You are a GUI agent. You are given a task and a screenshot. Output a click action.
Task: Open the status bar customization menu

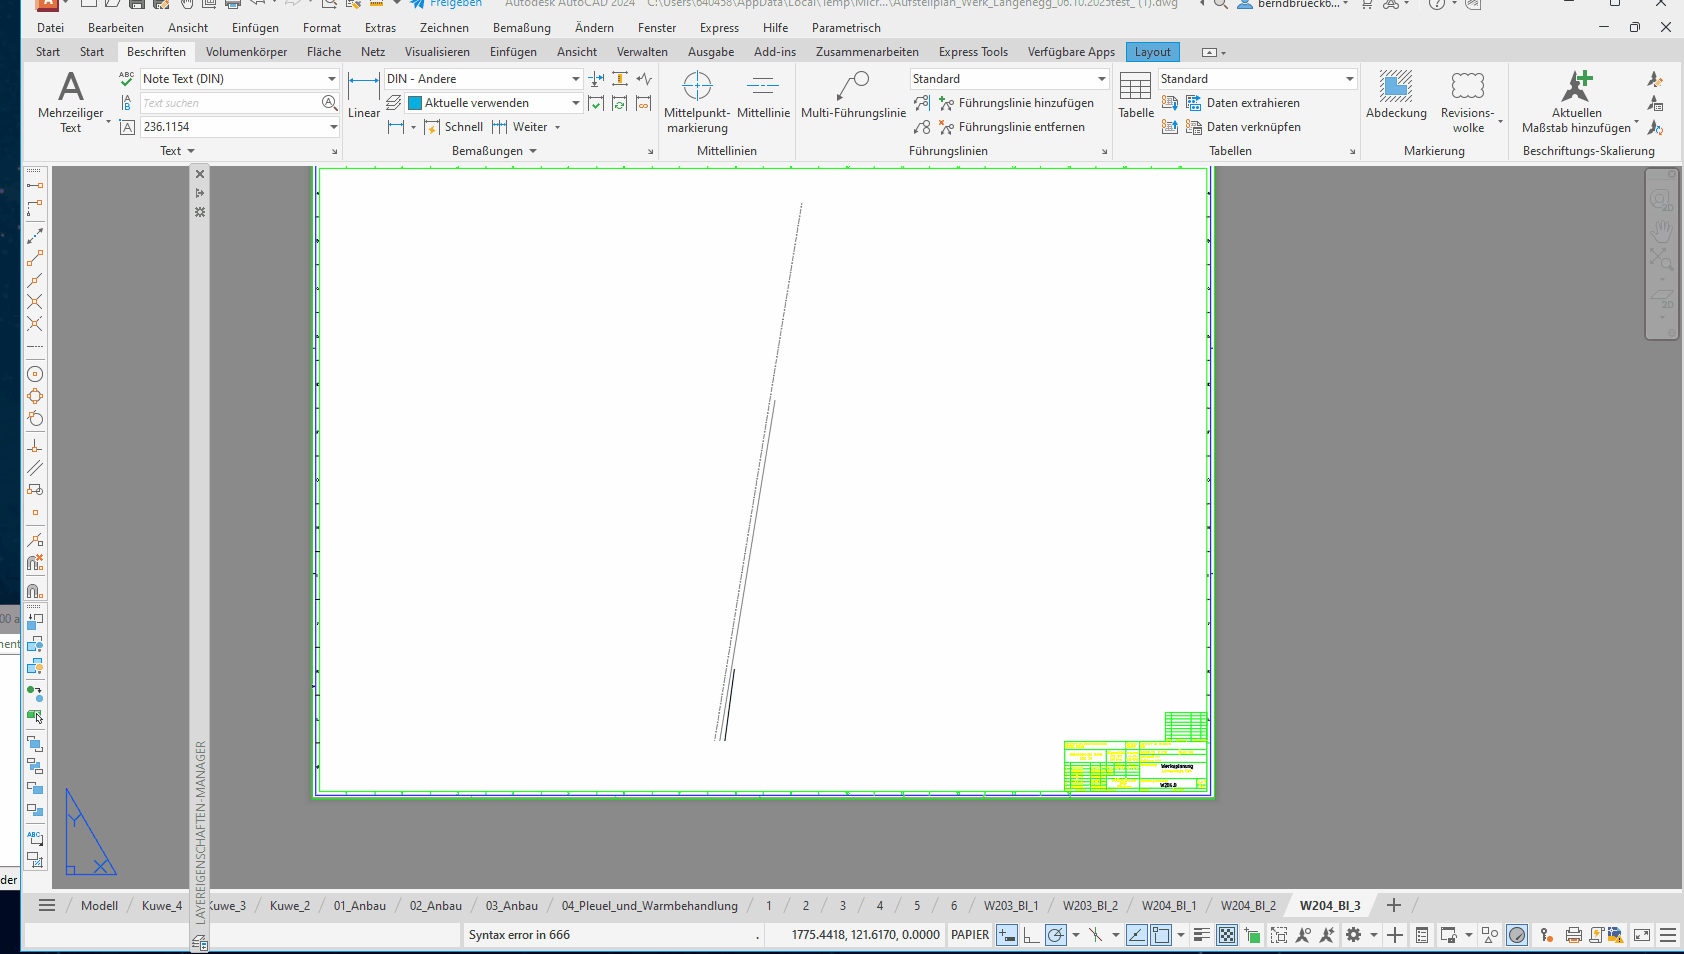[x=1668, y=935]
